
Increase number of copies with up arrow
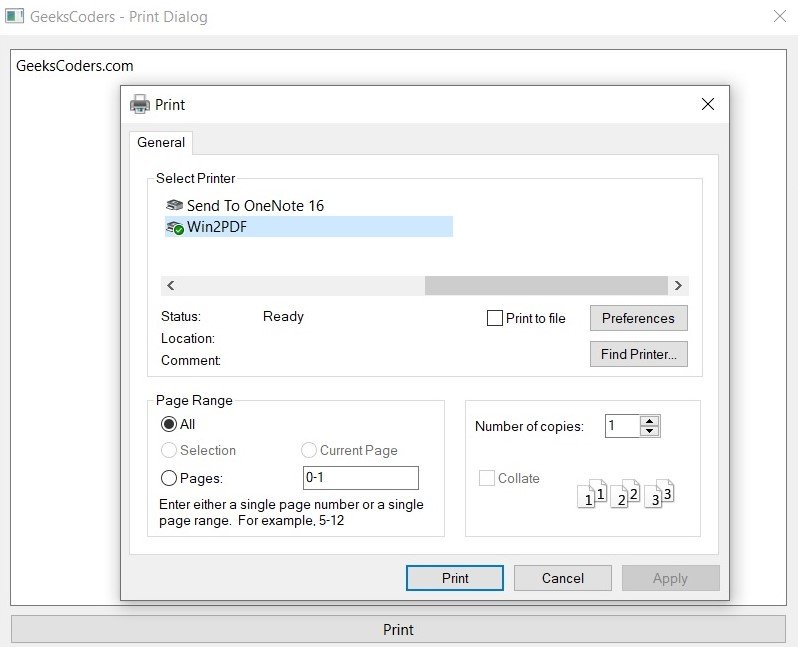click(649, 421)
